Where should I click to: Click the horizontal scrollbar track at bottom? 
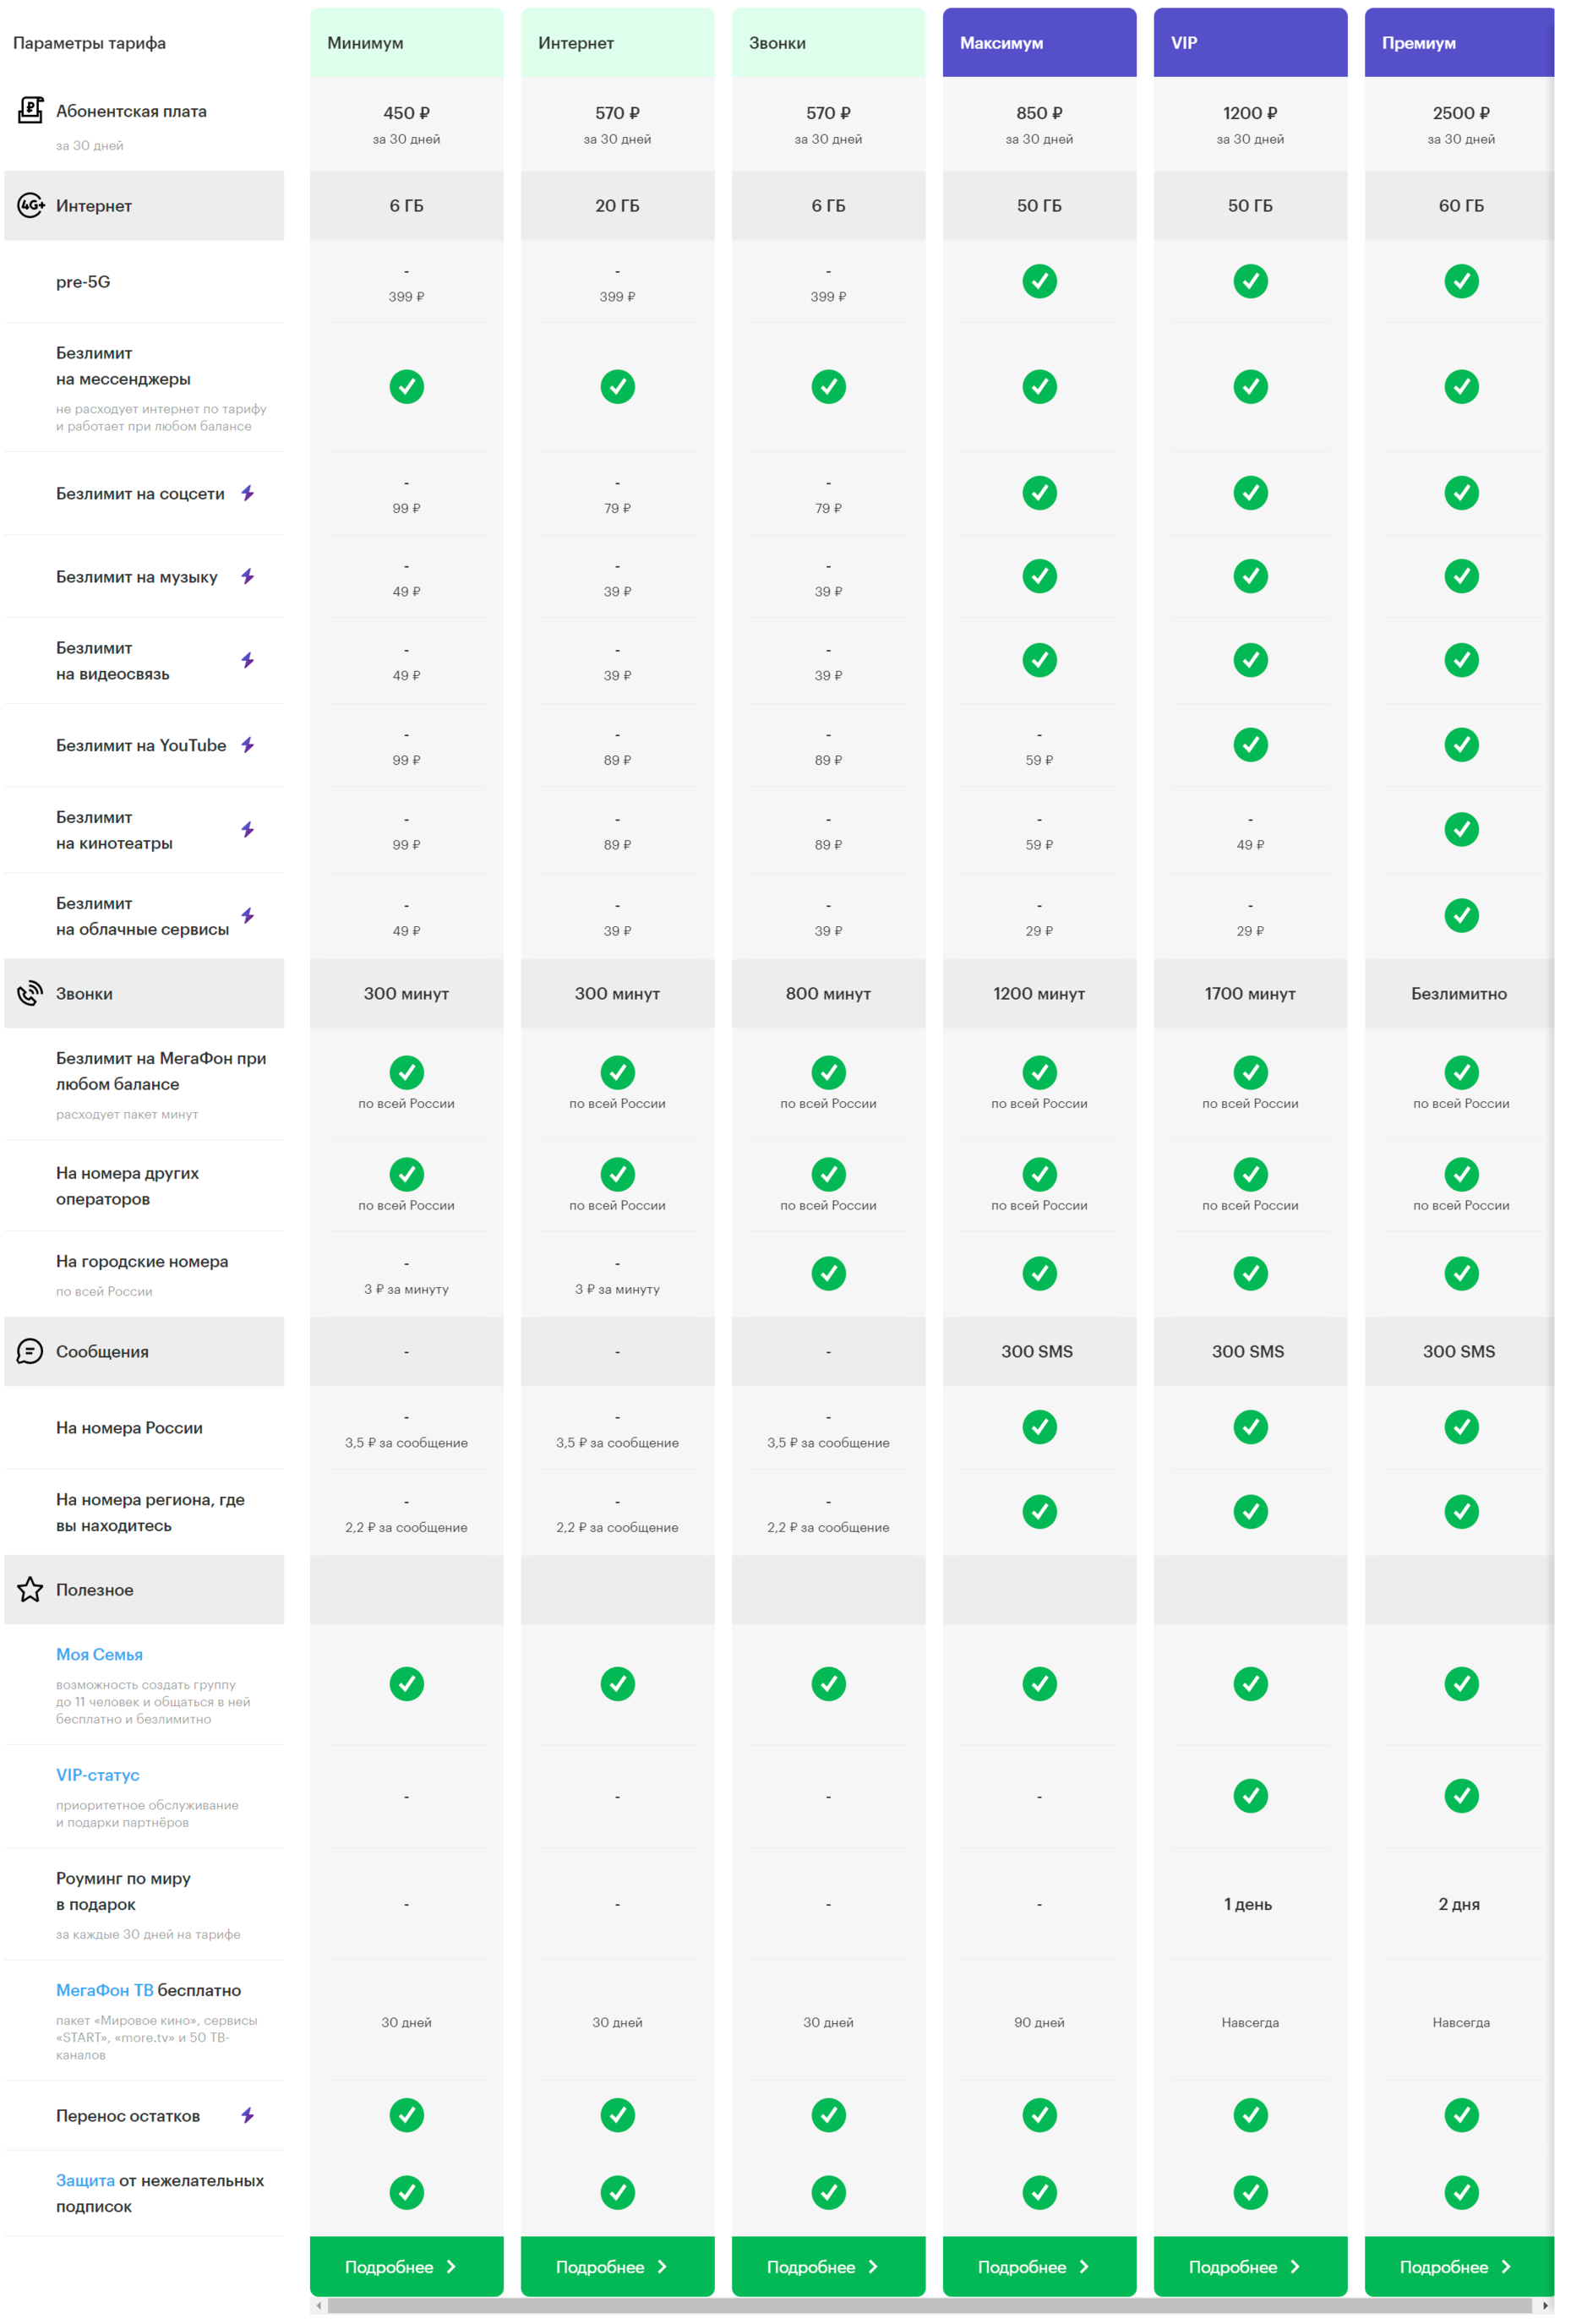click(x=930, y=2306)
